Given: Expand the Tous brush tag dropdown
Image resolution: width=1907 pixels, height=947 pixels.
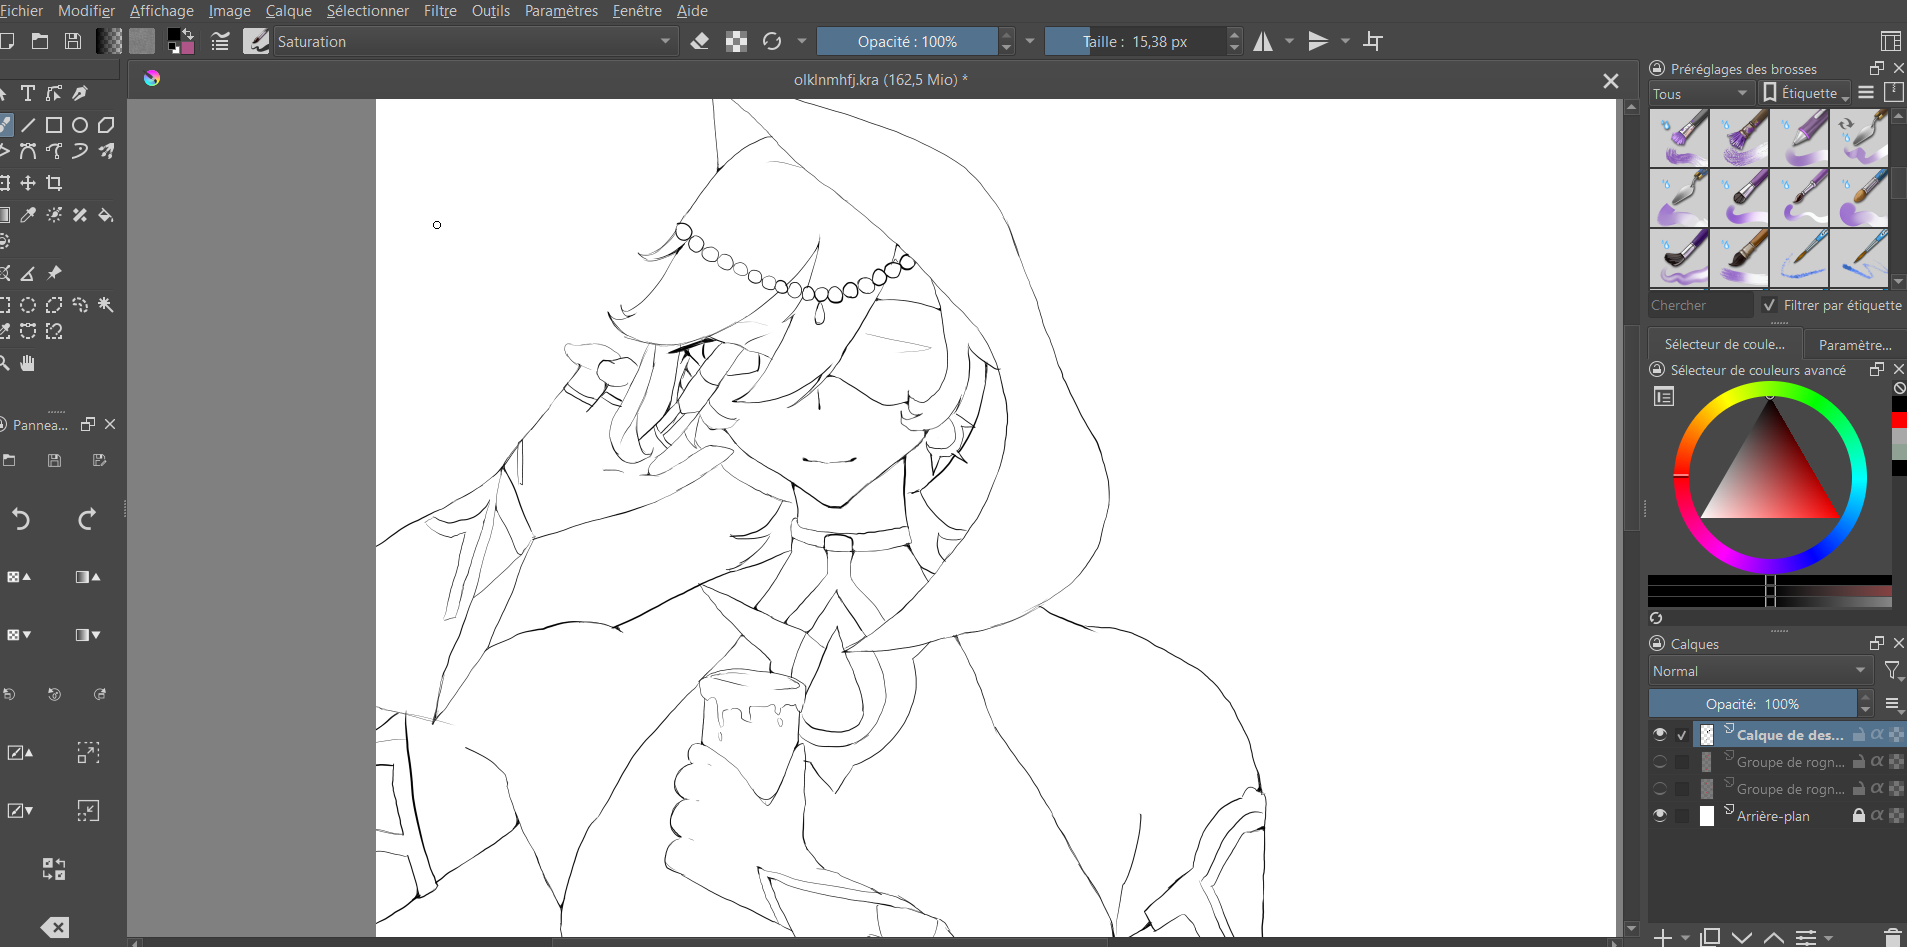Looking at the screenshot, I should 1700,93.
